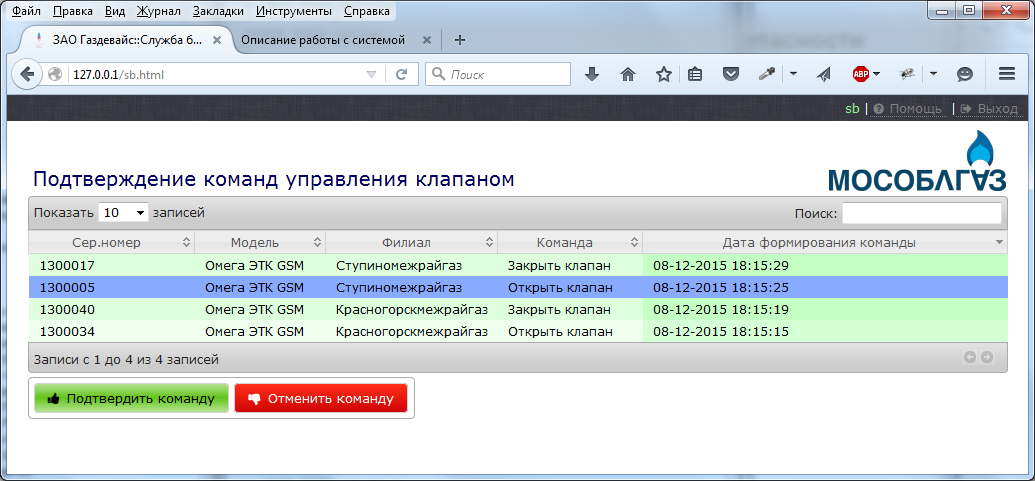The image size is (1035, 481).
Task: Open a new tab with plus
Action: 460,40
